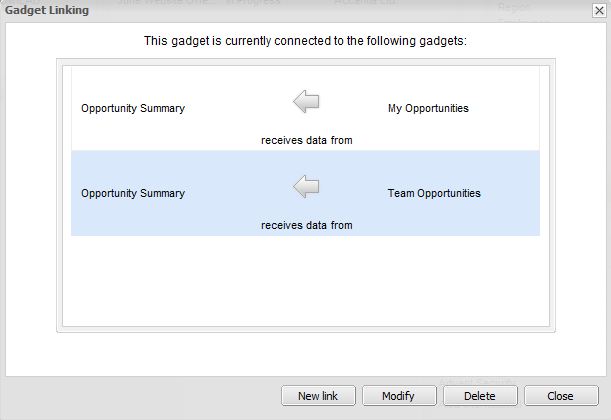Click the arrow icon beside My Opportunities
This screenshot has width=611, height=420.
click(306, 102)
